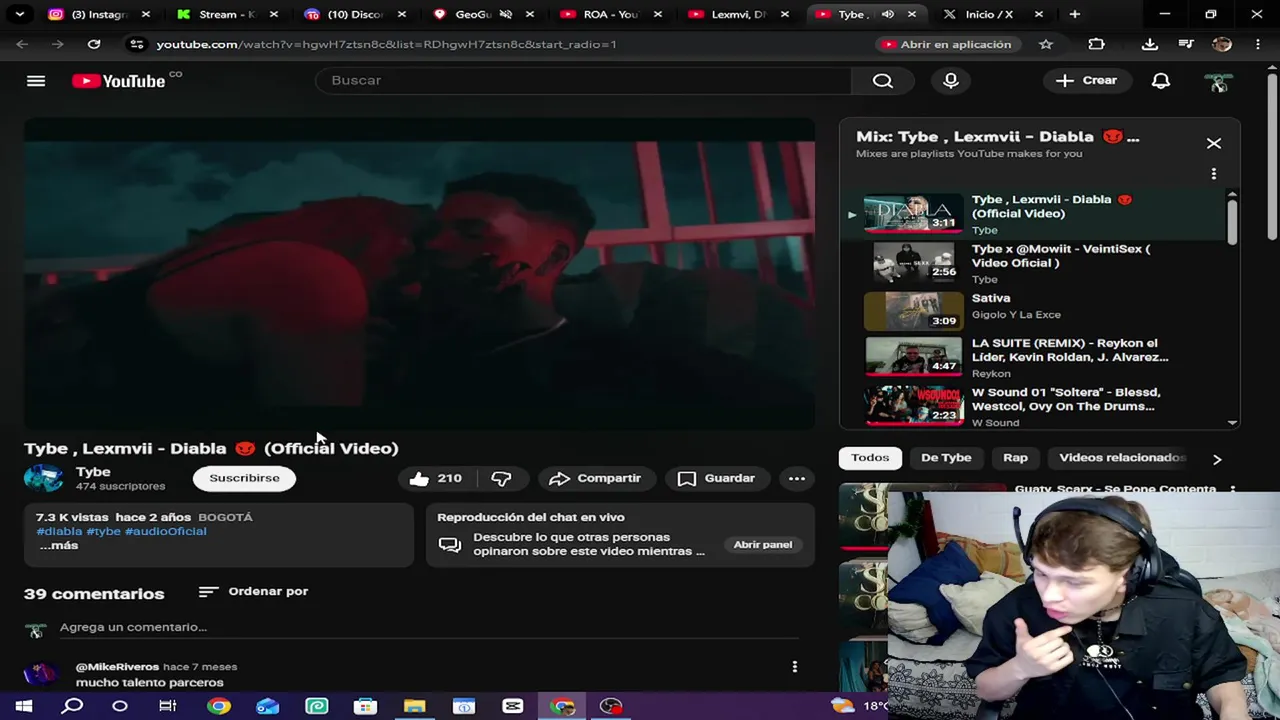Screen dimensions: 1280x720
Task: Open File Explorer from taskbar
Action: point(415,706)
